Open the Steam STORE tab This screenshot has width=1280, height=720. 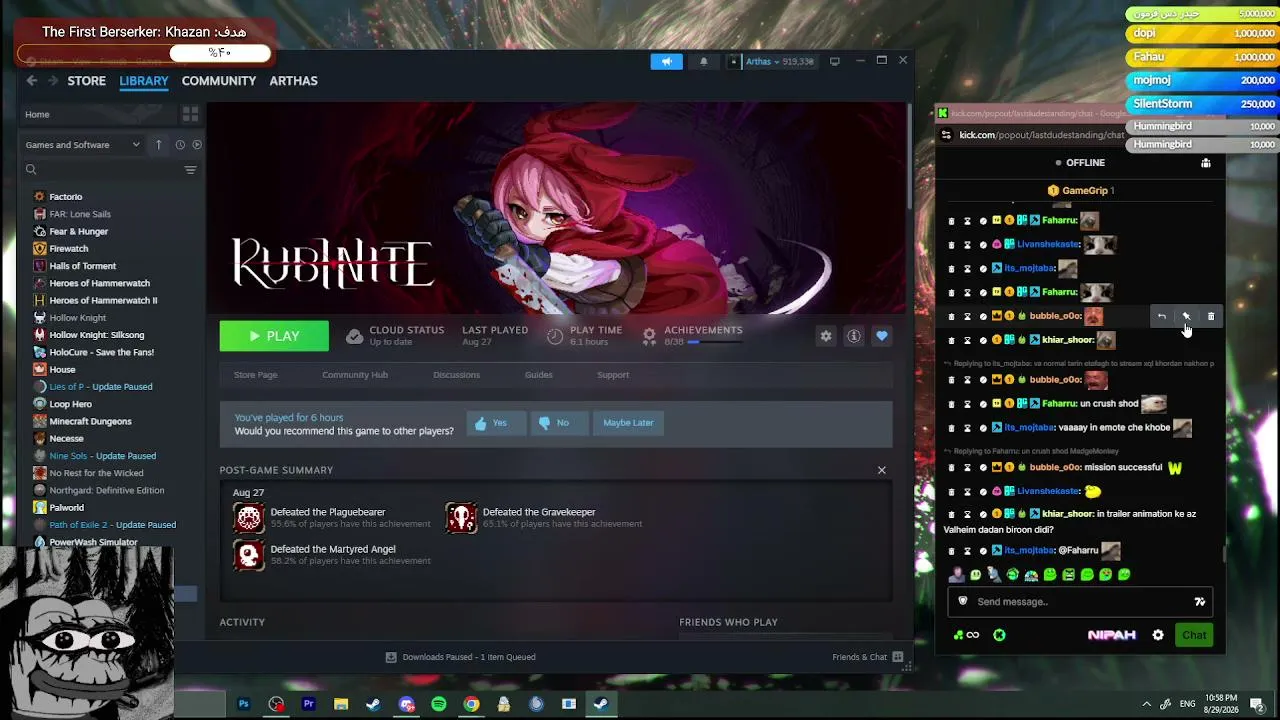(x=86, y=81)
